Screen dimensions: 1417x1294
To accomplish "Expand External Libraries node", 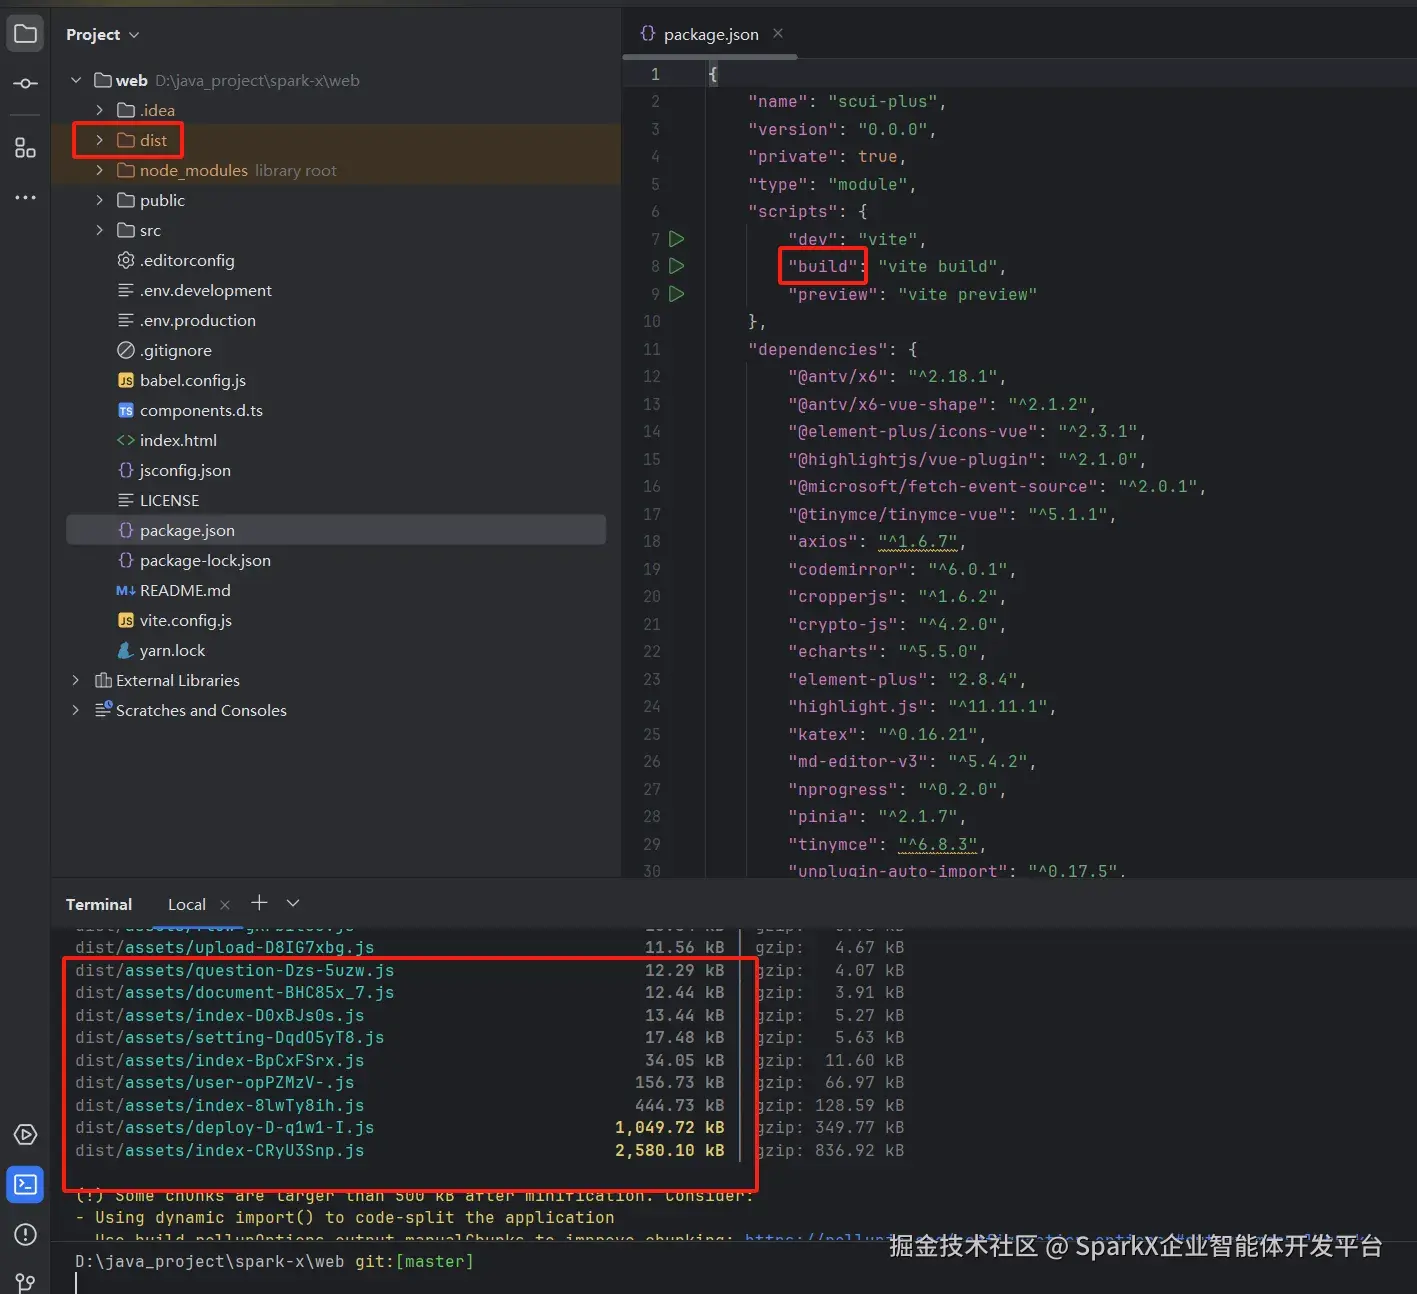I will 76,680.
